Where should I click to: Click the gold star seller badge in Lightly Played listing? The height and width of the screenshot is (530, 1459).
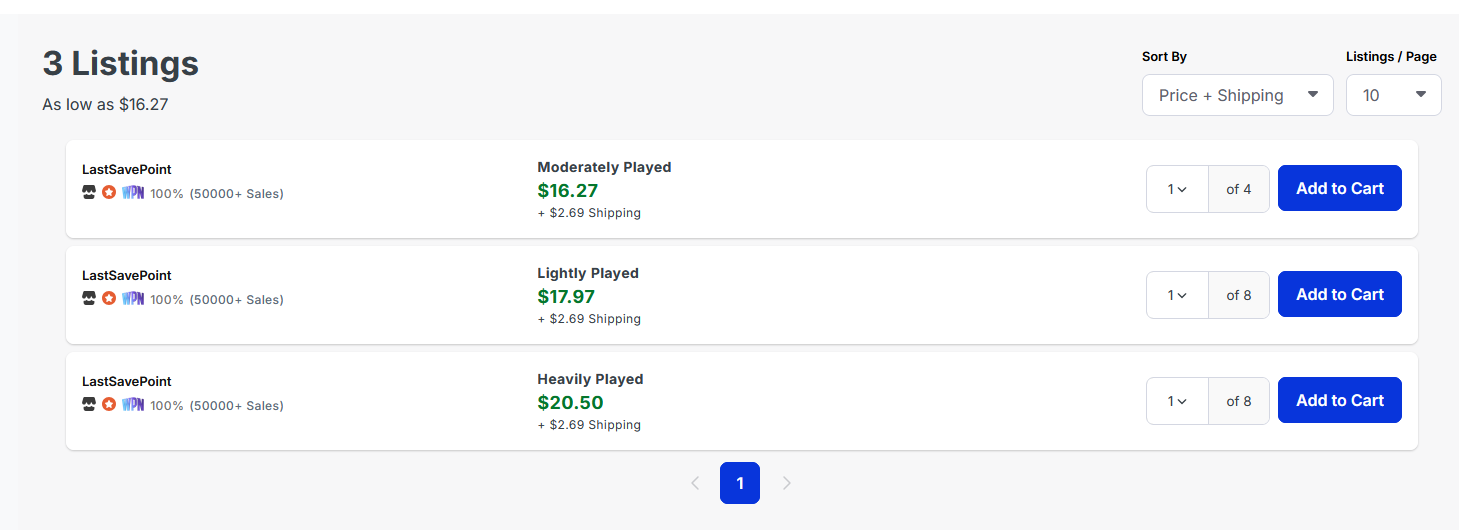coord(109,298)
